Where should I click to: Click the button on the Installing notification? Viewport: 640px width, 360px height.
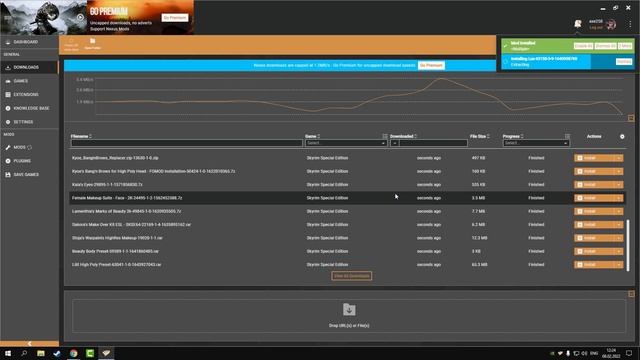point(624,62)
